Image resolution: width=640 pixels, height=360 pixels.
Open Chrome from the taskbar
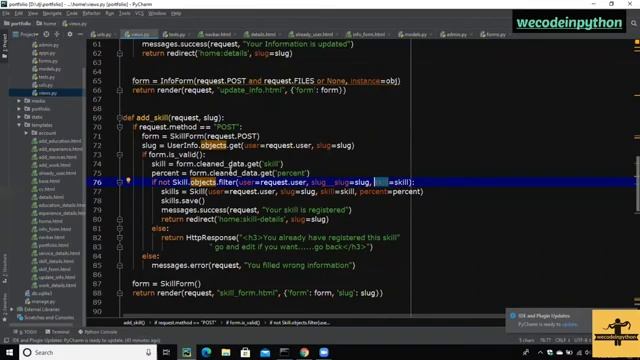pyautogui.click(x=304, y=352)
